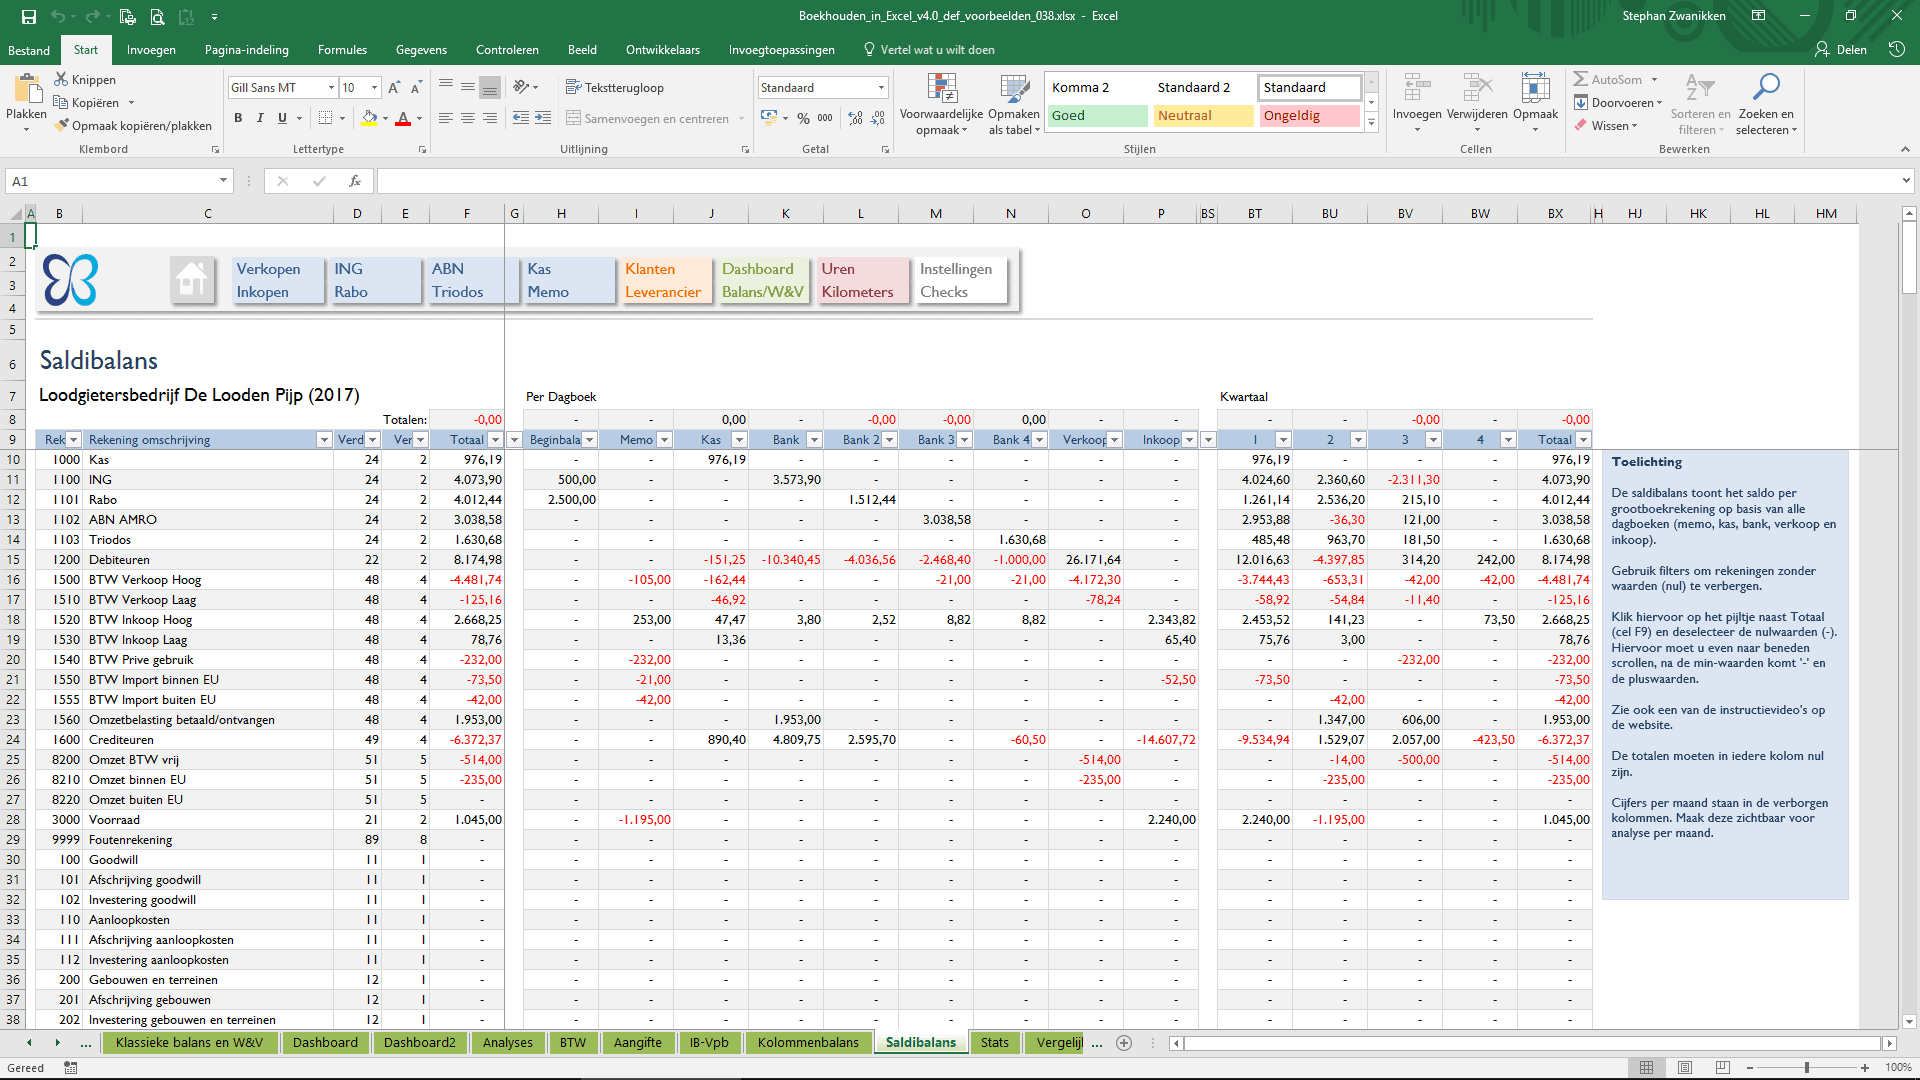
Task: Toggle italic formatting
Action: coord(260,117)
